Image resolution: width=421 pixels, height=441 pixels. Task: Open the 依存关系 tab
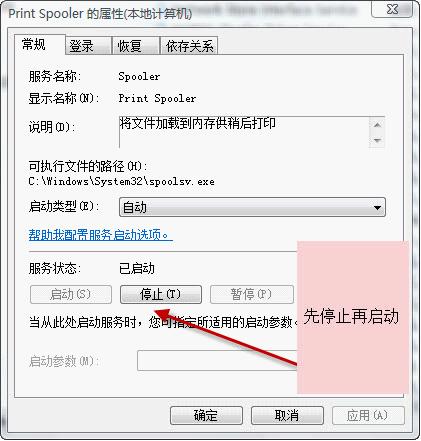click(189, 46)
